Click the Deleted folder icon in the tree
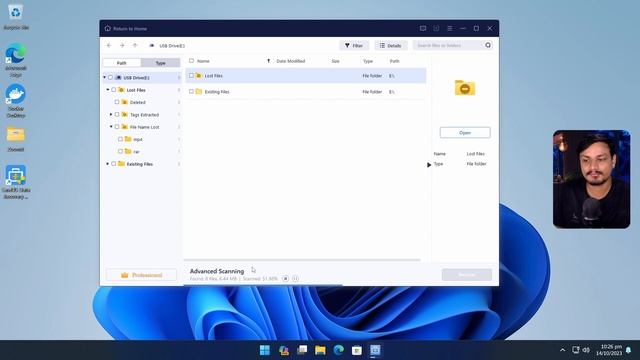Viewport: 640px width, 360px height. coord(124,102)
